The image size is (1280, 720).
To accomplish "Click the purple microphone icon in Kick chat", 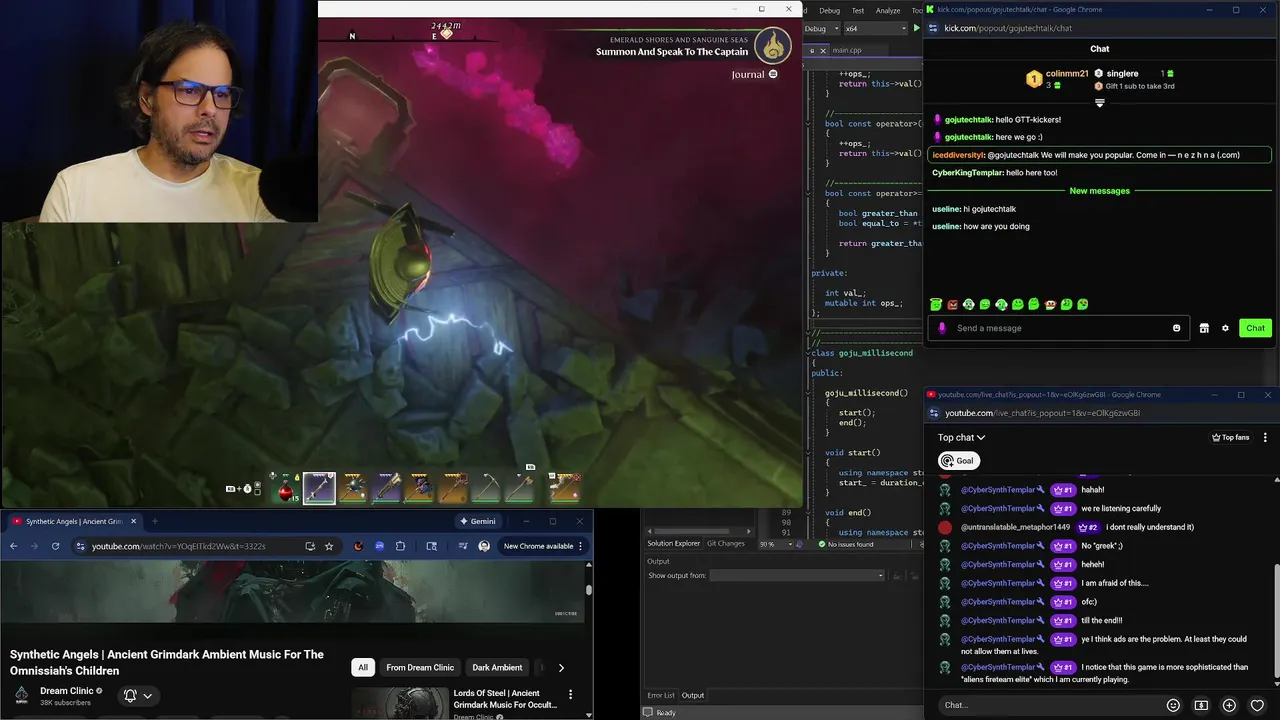I will 942,328.
